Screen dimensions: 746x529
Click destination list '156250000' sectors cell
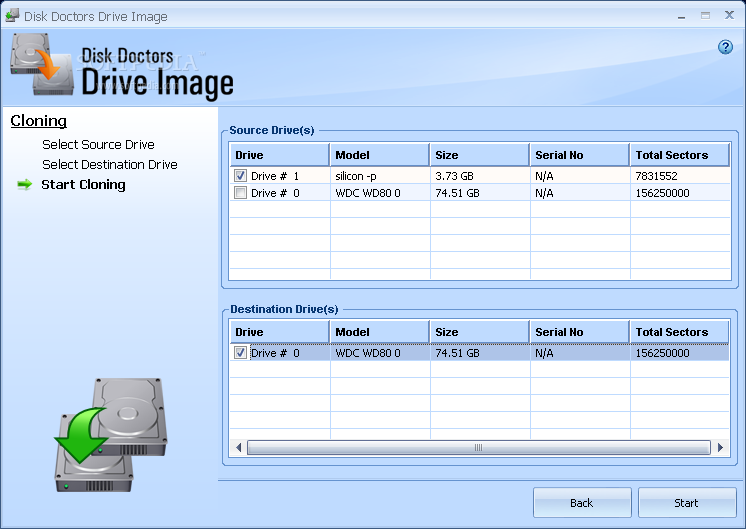pos(662,353)
